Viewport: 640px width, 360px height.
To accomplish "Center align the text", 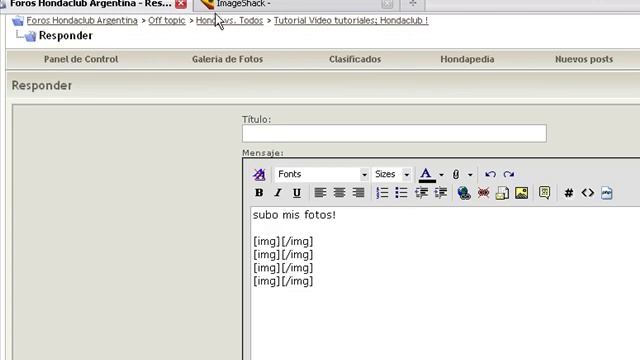I will click(339, 193).
